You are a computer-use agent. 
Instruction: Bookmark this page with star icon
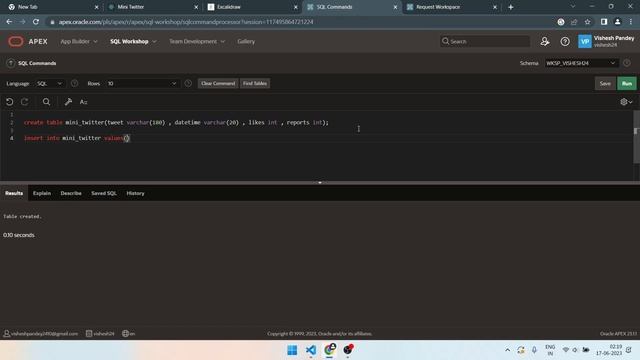point(587,22)
